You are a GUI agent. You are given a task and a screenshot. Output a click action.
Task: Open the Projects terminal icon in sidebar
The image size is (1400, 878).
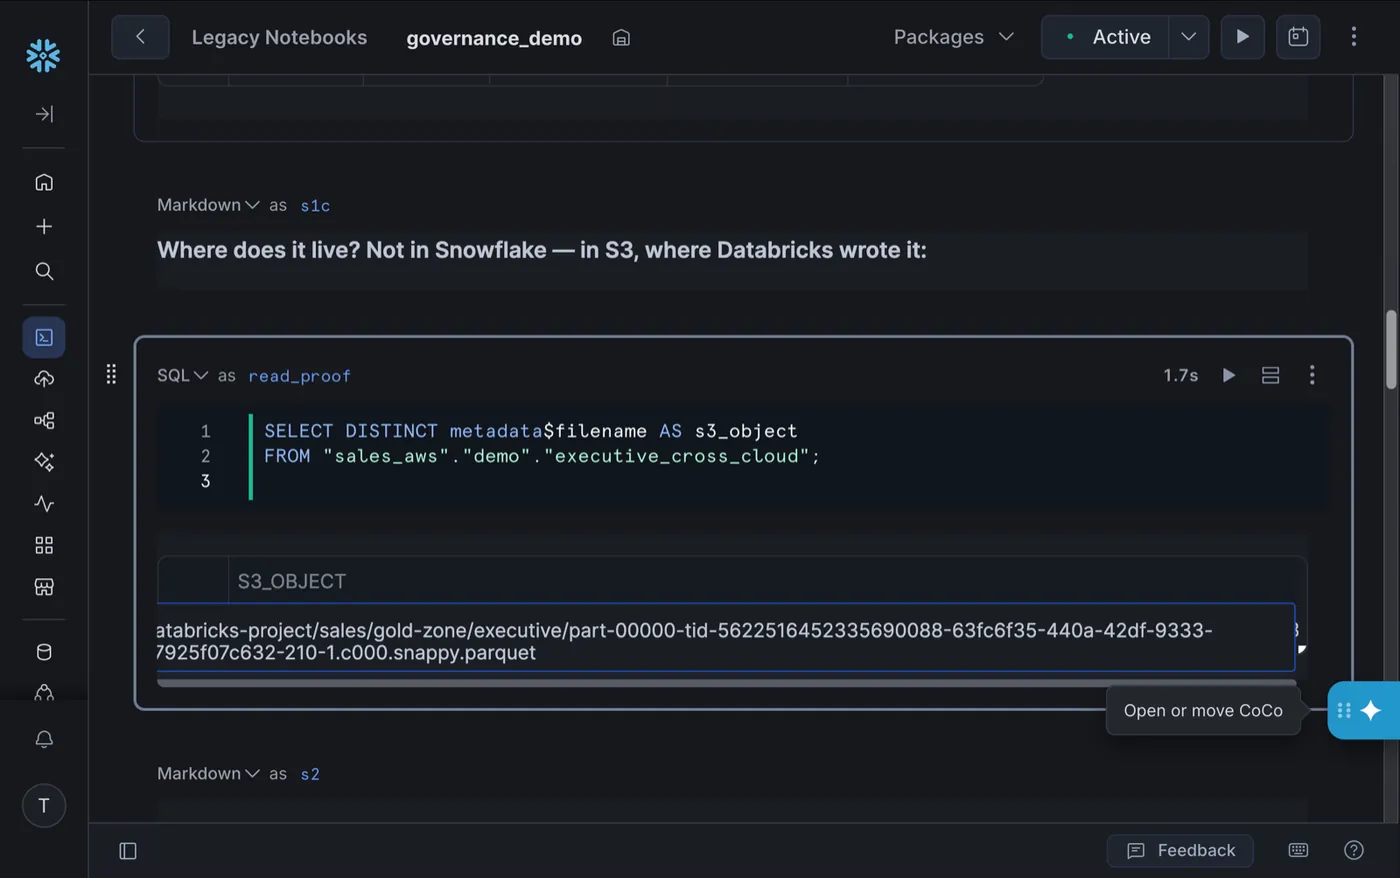click(x=44, y=337)
